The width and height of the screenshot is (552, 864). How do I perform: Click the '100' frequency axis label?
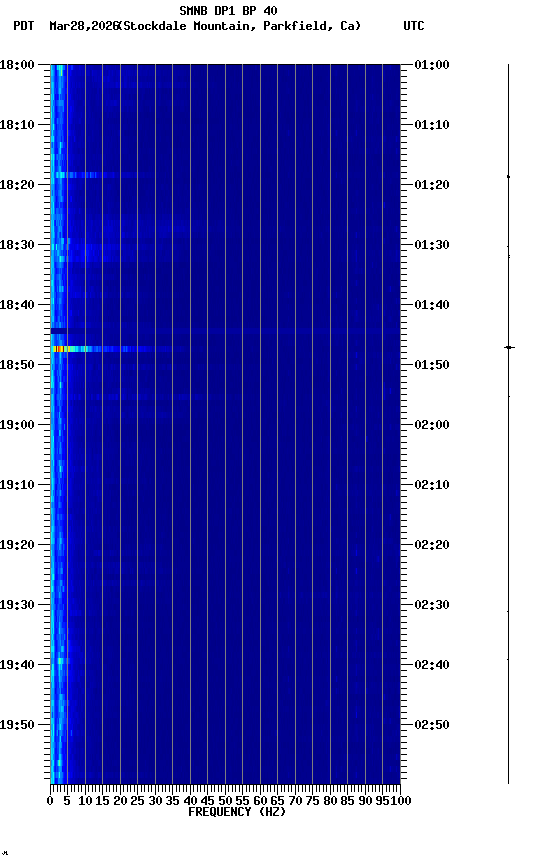coord(401,801)
